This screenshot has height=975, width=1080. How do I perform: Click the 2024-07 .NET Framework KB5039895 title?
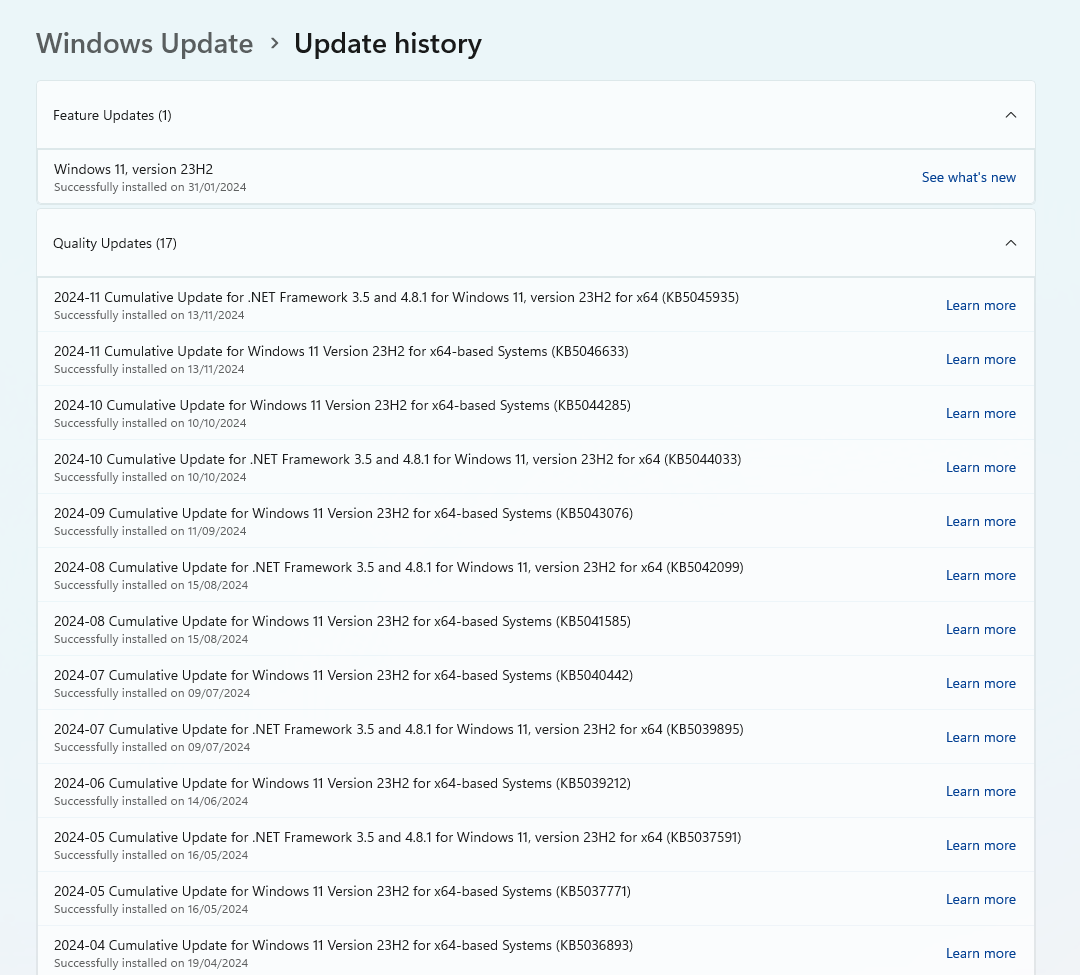tap(399, 729)
